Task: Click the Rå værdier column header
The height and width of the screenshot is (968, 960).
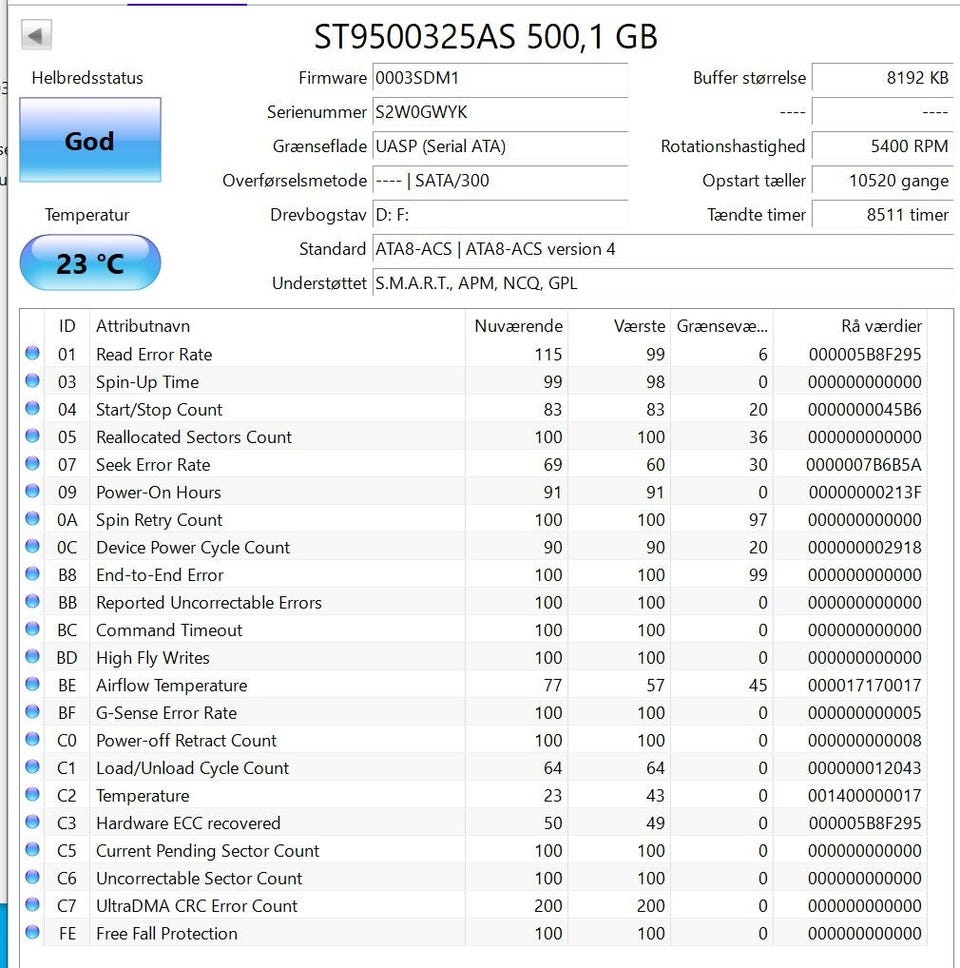Action: (880, 326)
